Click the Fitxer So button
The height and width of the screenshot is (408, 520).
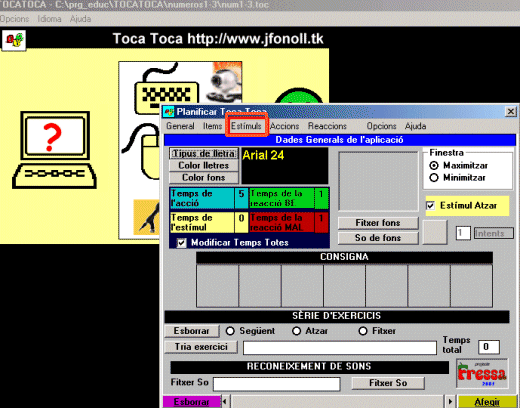388,383
